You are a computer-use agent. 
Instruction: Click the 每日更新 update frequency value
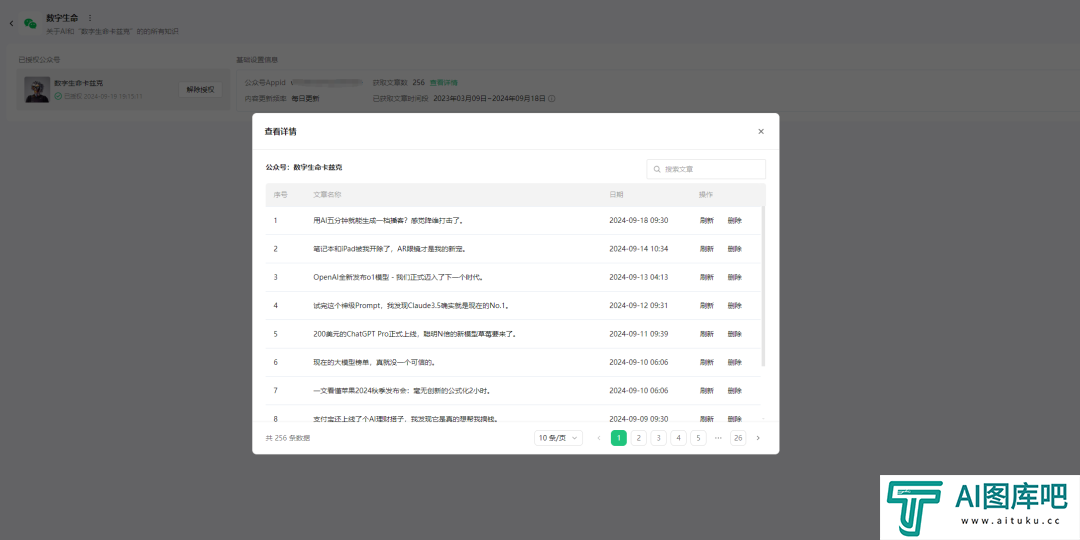click(305, 98)
